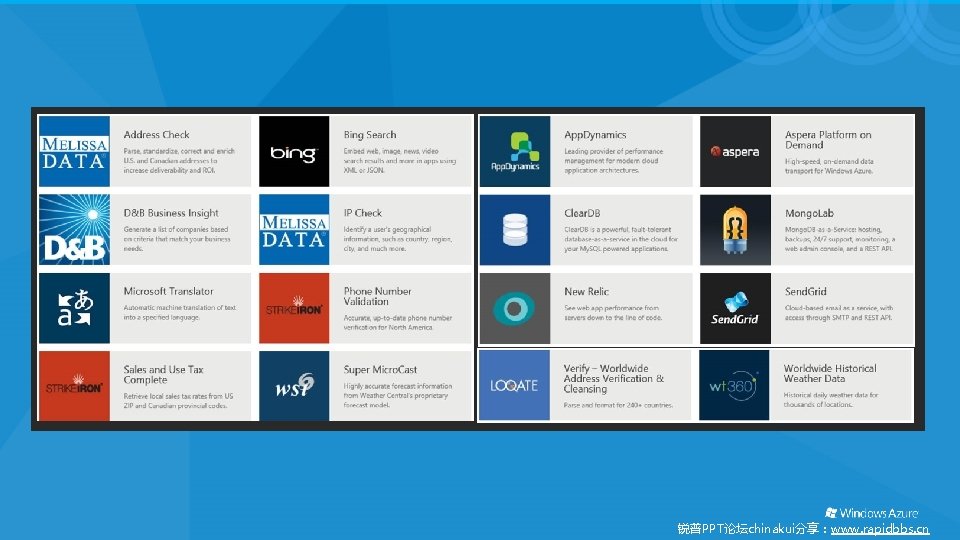Click description 'Cloud-based email as a service'
The width and height of the screenshot is (960, 540).
839,312
